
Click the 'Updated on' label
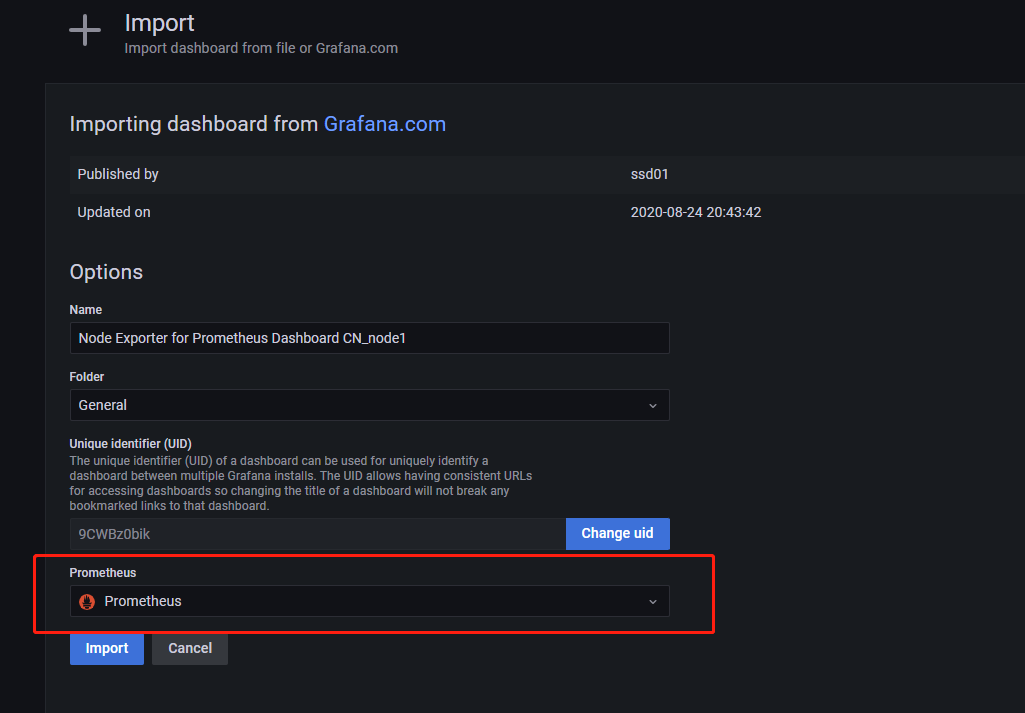[x=114, y=212]
